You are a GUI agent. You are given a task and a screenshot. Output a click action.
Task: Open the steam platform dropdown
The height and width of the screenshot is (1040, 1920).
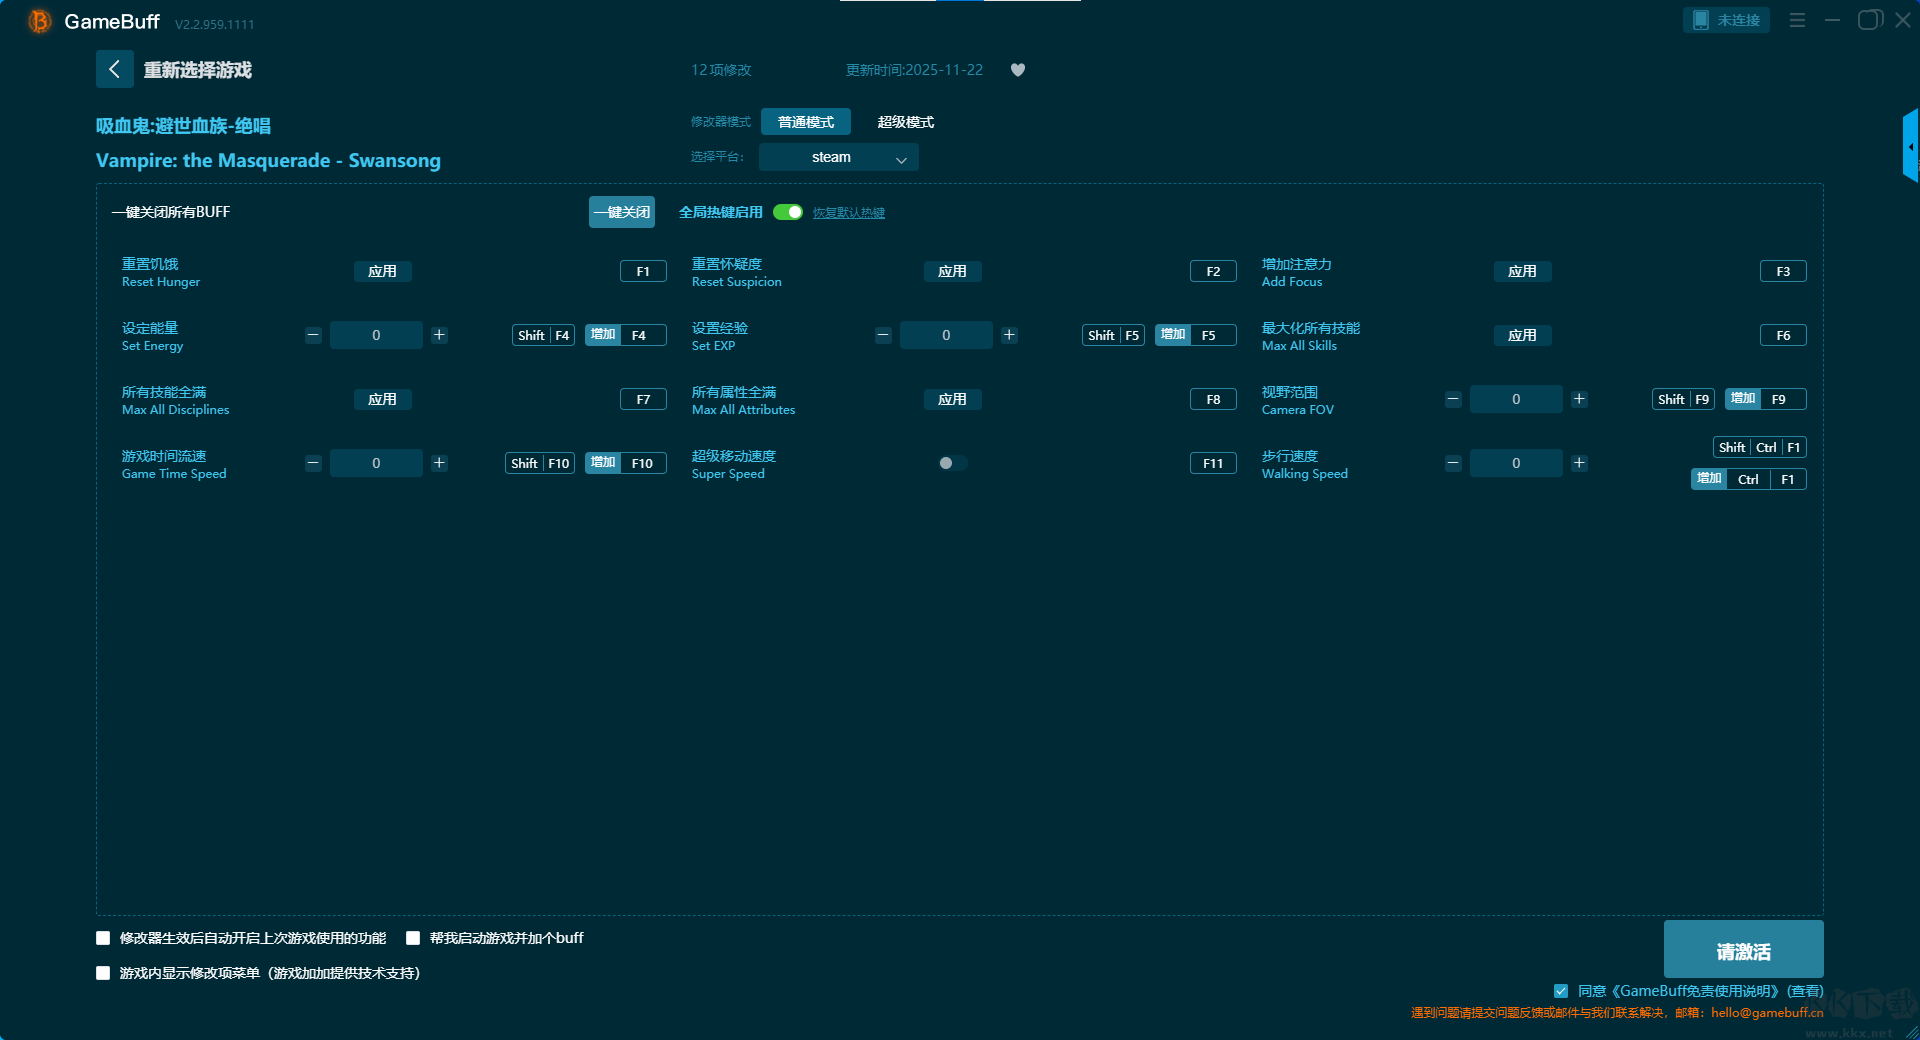pyautogui.click(x=838, y=157)
